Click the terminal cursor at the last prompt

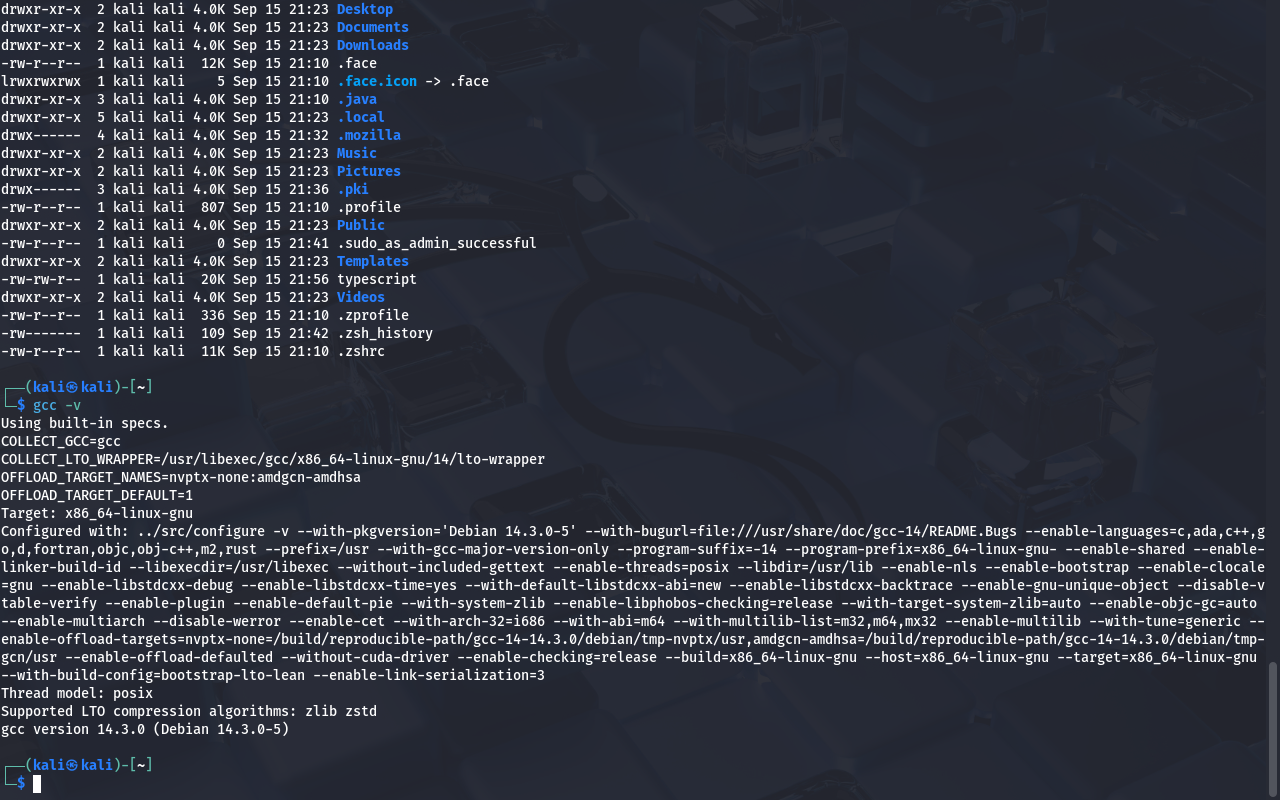(x=37, y=783)
